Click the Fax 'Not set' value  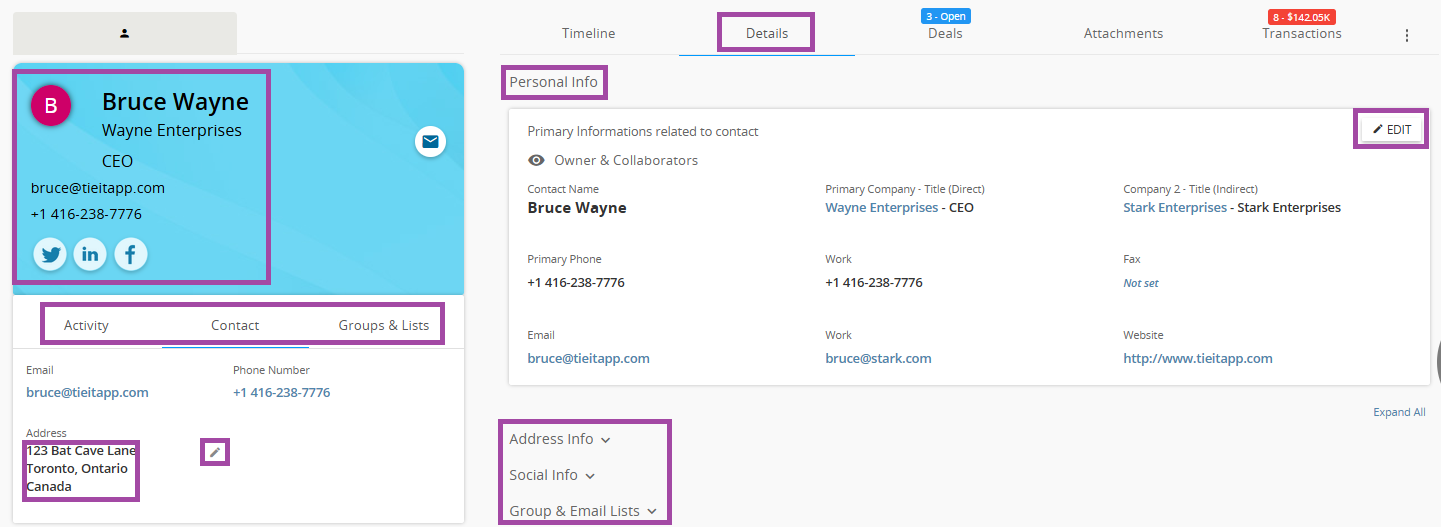click(x=1141, y=283)
